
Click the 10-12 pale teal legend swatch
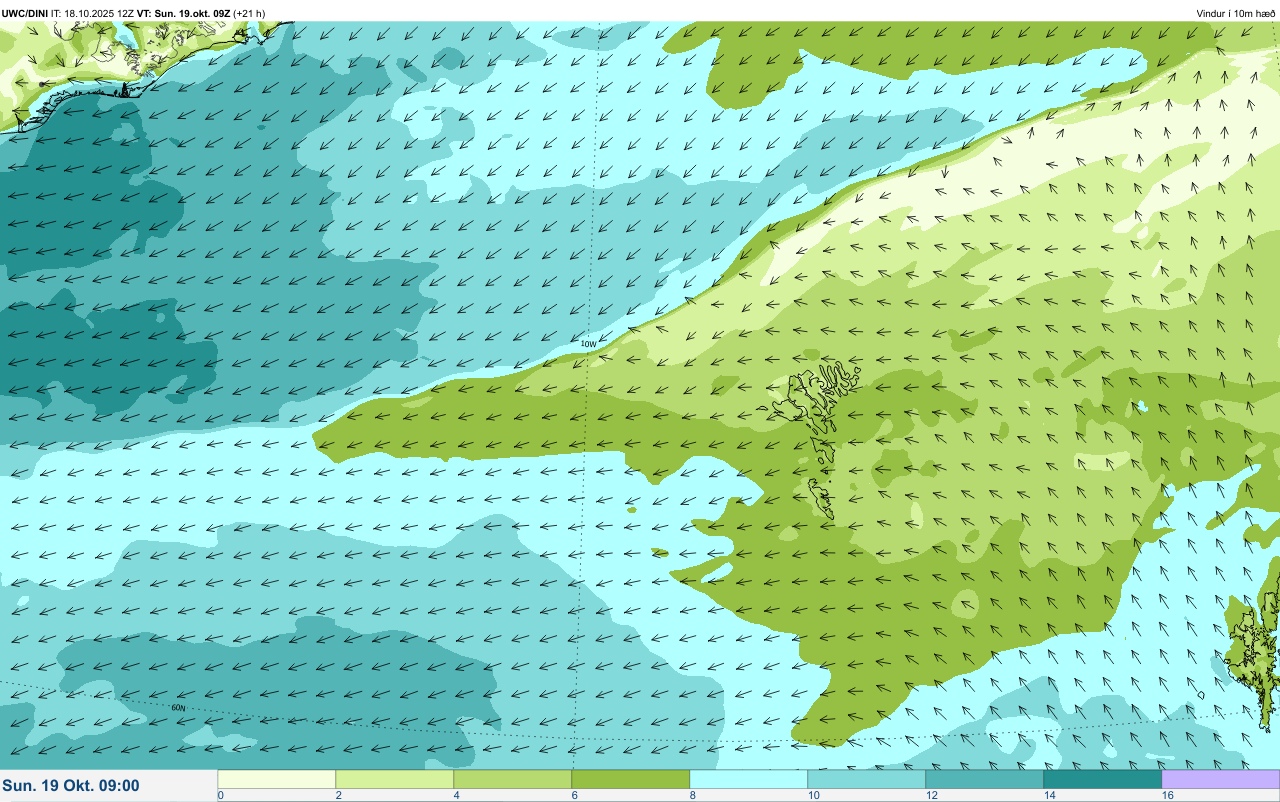[x=866, y=779]
